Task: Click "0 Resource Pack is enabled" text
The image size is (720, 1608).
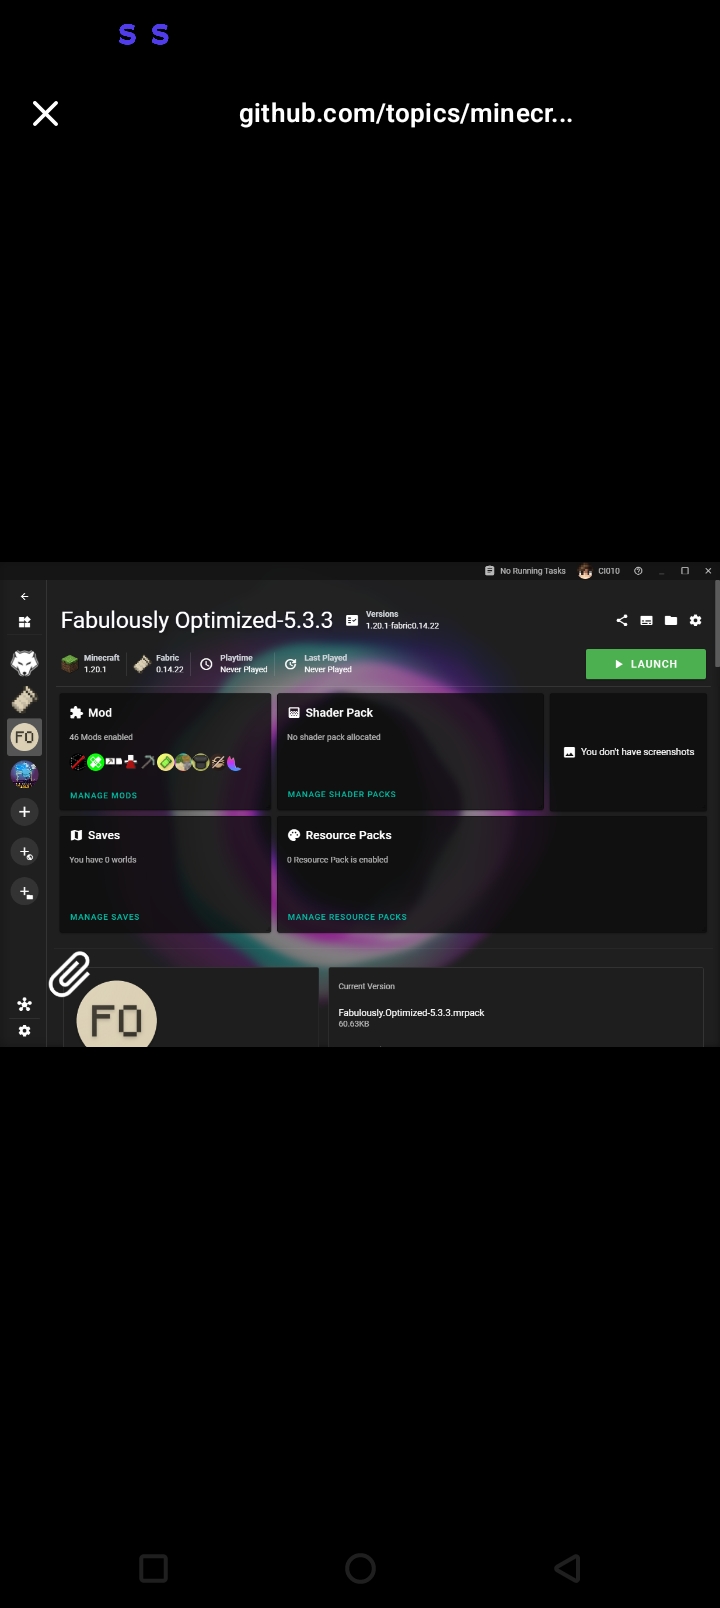Action: tap(338, 860)
